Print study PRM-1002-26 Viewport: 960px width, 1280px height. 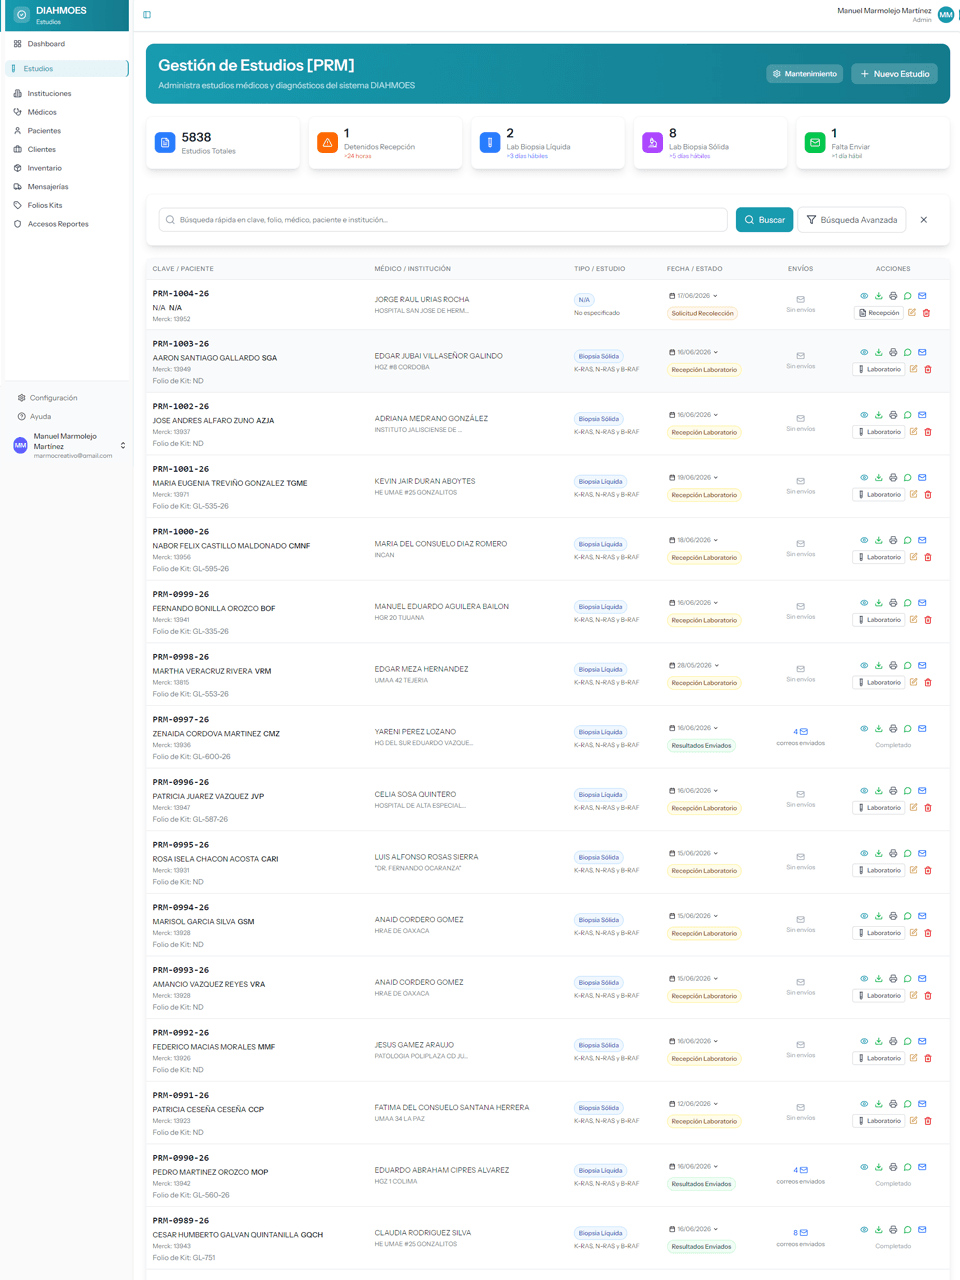coord(893,415)
